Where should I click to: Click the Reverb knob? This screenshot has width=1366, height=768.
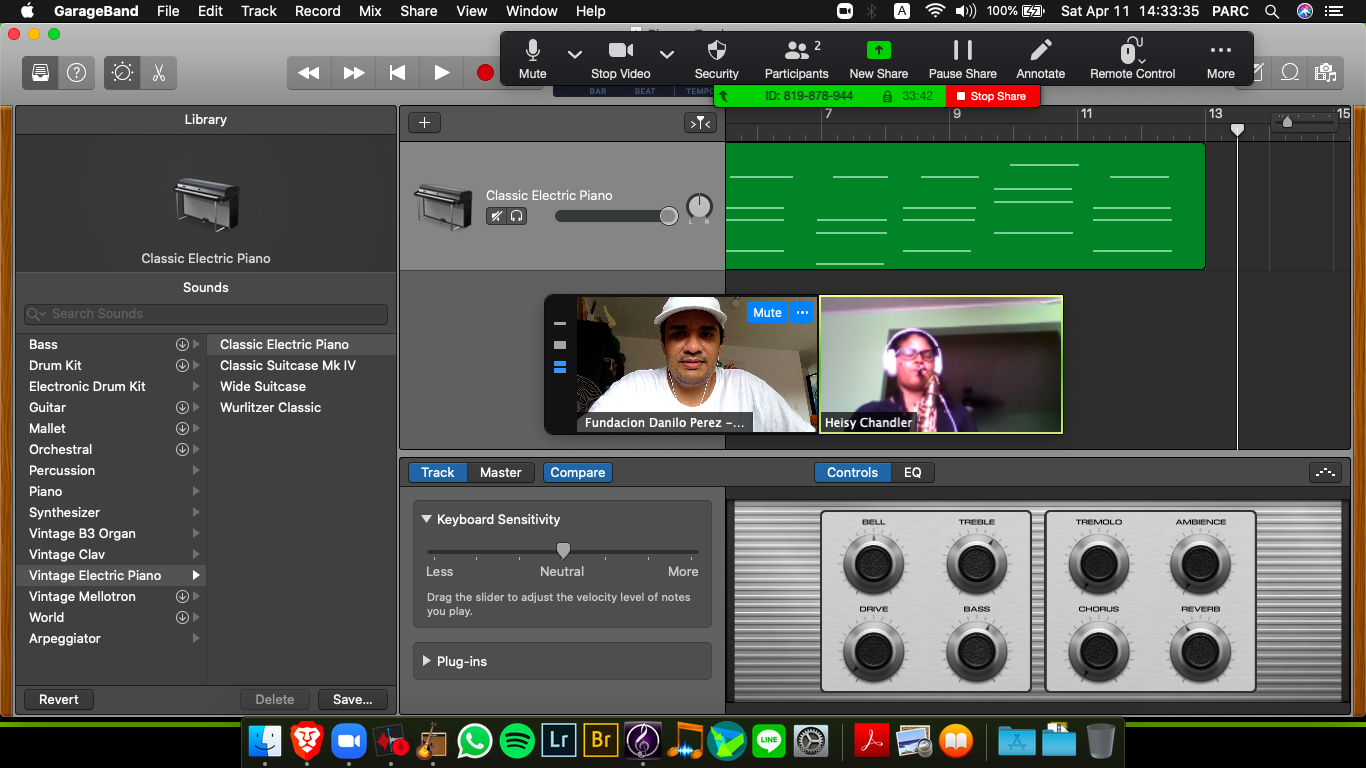(1200, 651)
